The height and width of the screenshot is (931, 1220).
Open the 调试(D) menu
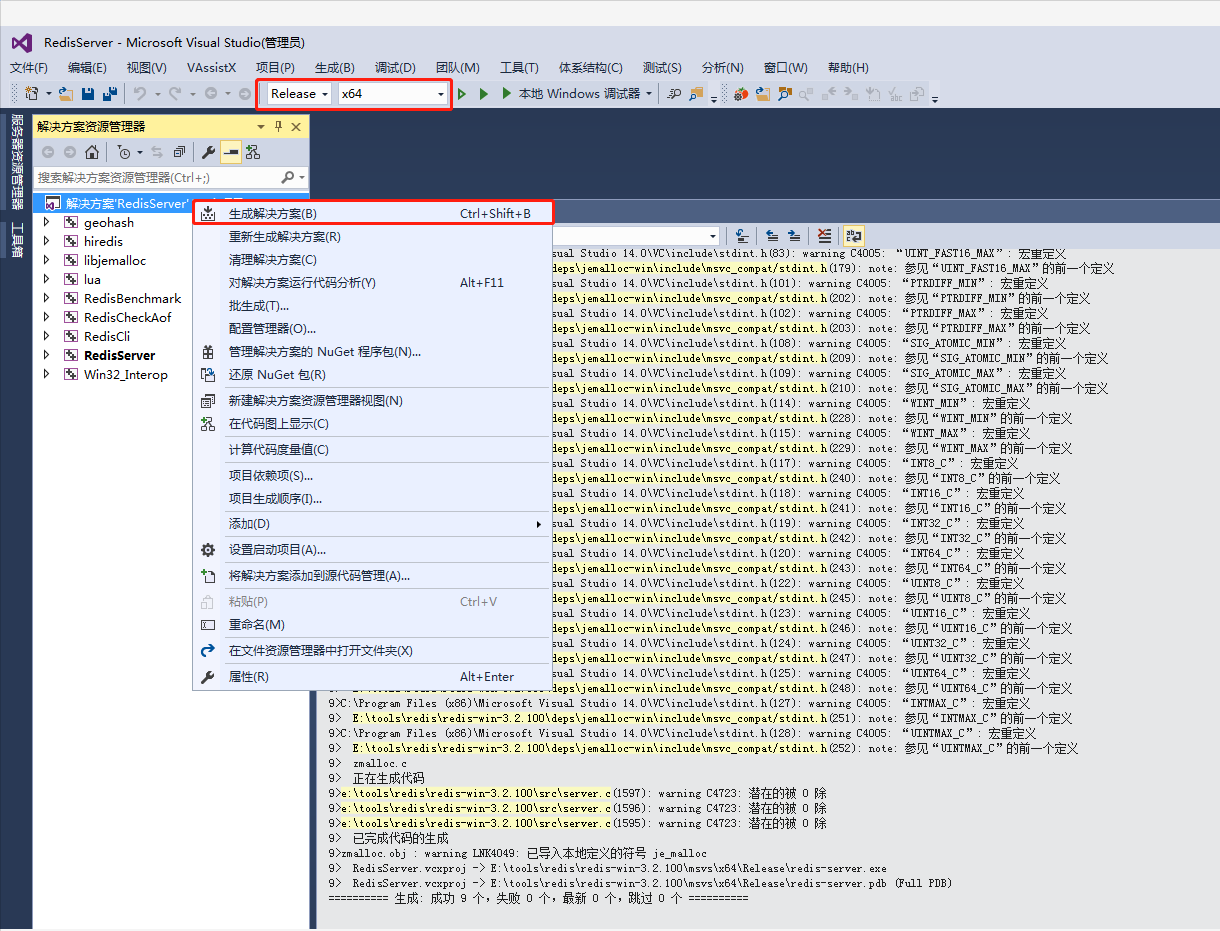tap(393, 68)
